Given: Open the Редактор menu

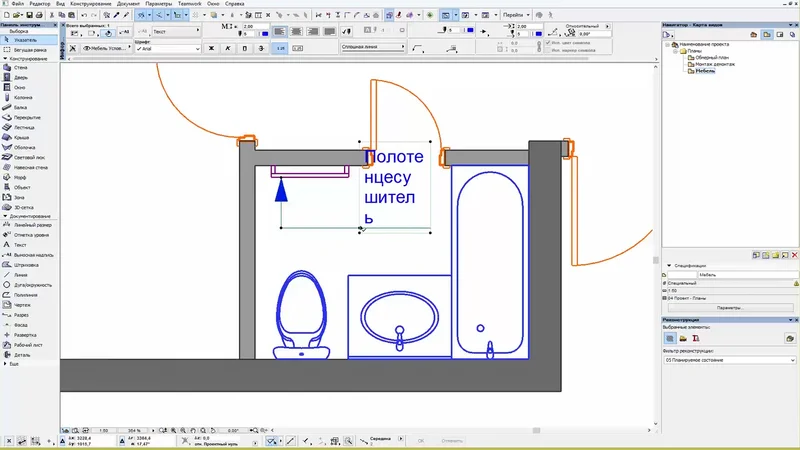Looking at the screenshot, I should tap(40, 4).
